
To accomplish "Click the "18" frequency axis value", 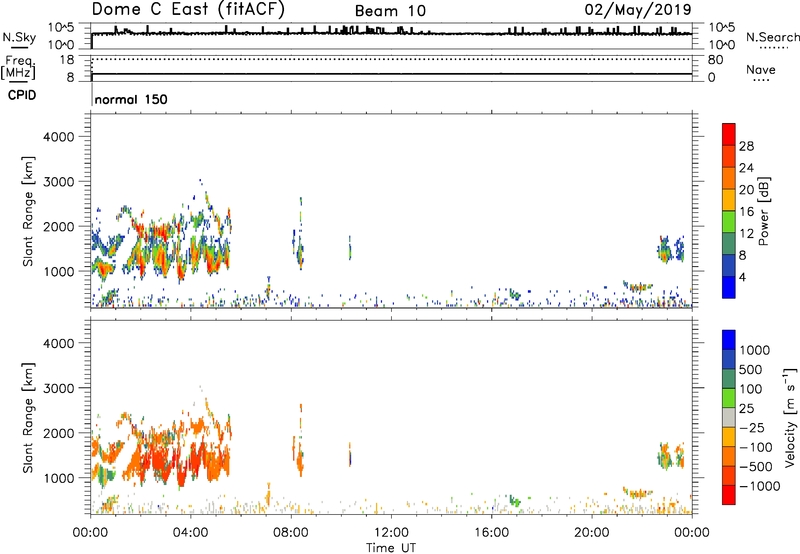I will (67, 60).
